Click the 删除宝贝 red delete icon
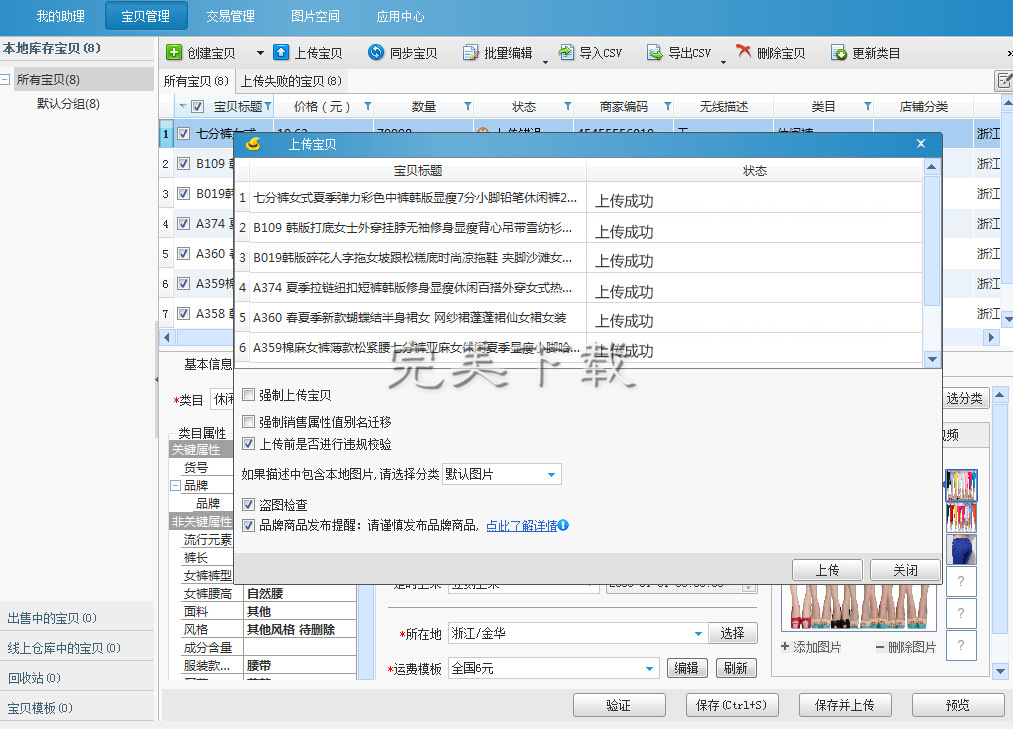 (x=744, y=51)
